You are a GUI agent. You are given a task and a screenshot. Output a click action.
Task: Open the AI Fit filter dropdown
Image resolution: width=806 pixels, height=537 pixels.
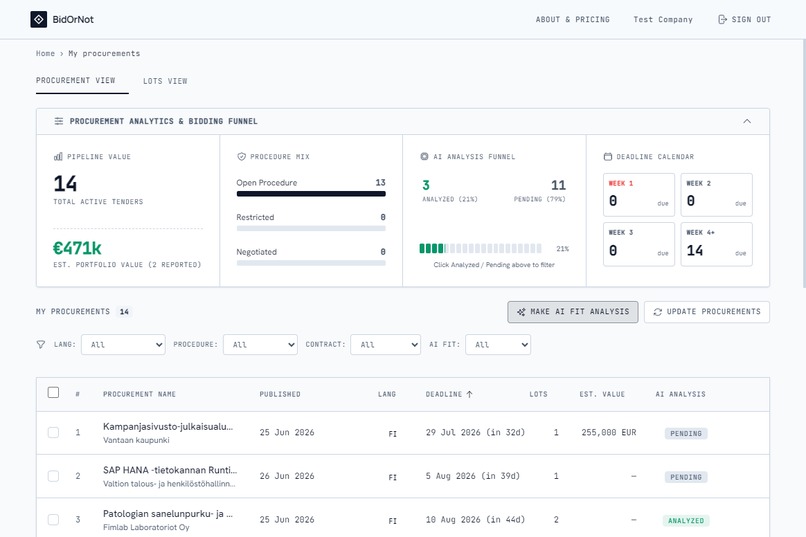[498, 345]
